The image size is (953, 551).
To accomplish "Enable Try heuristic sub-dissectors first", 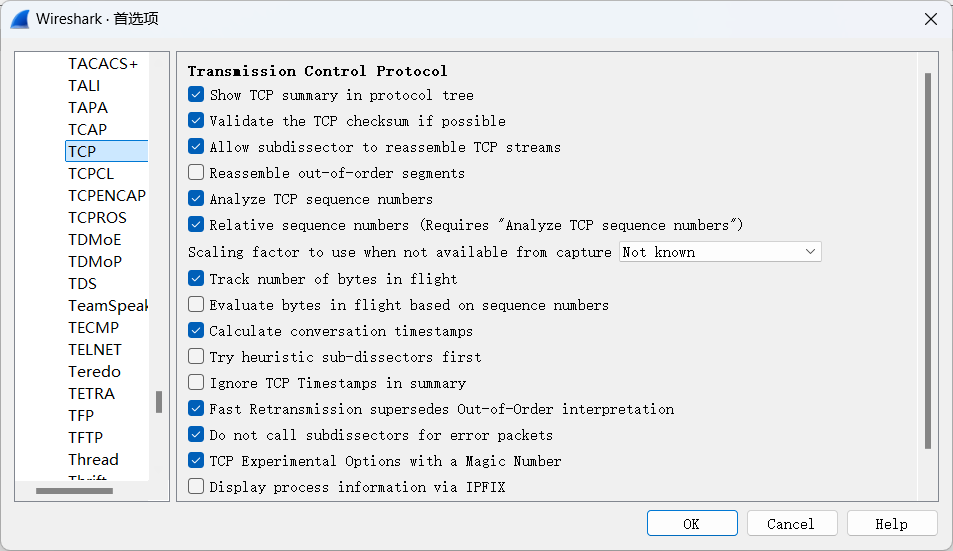I will pos(196,357).
